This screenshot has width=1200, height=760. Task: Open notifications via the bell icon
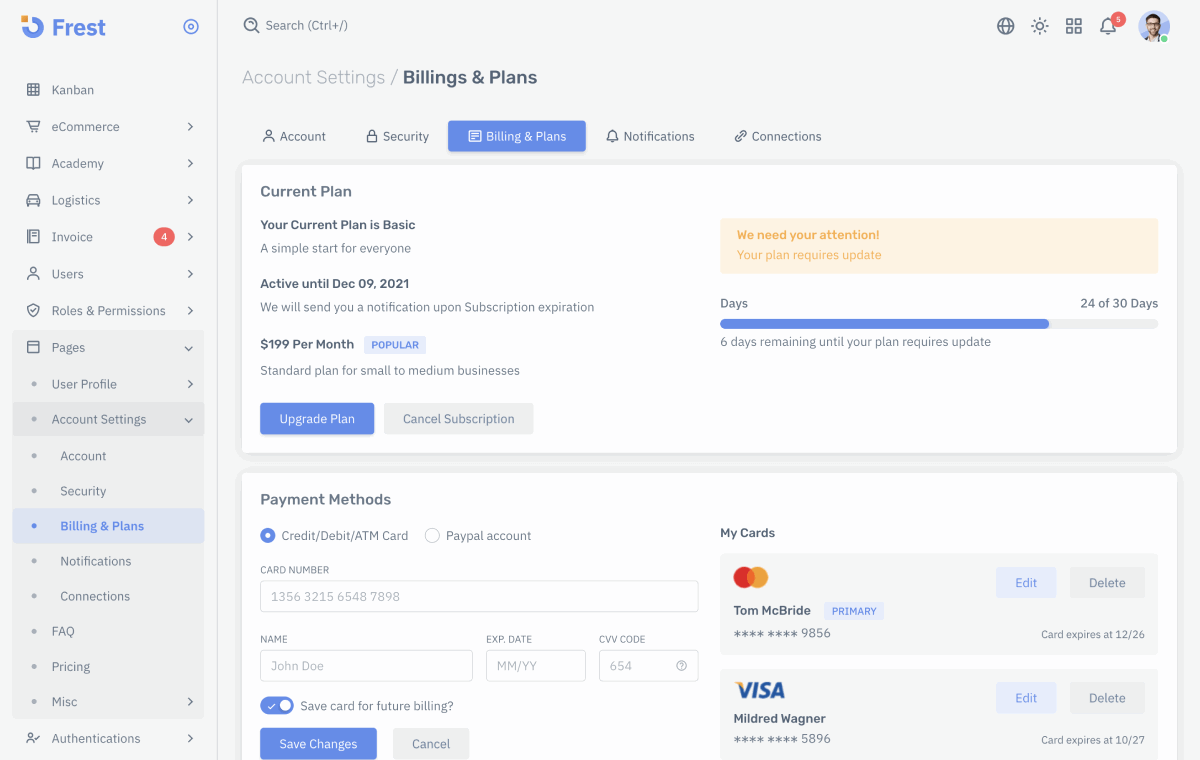point(1108,26)
